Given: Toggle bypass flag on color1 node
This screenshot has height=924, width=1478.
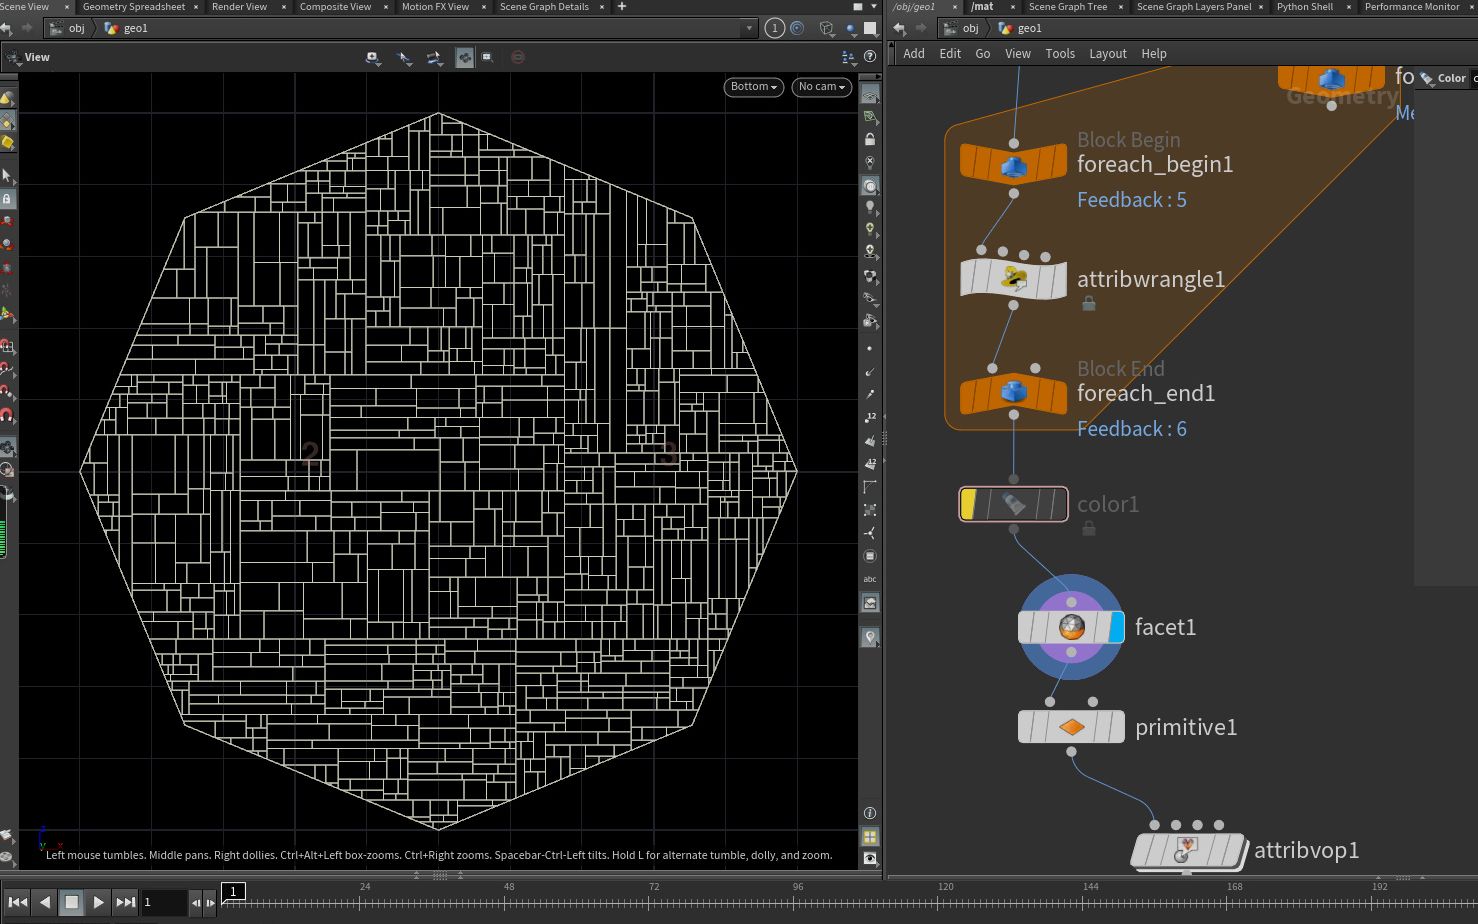Looking at the screenshot, I should click(x=968, y=504).
